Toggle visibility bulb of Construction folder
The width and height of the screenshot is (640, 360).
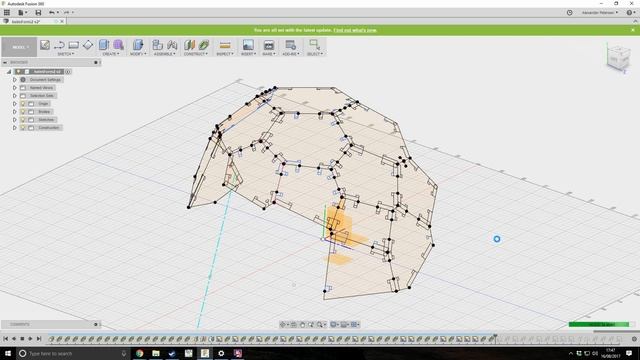tap(23, 128)
